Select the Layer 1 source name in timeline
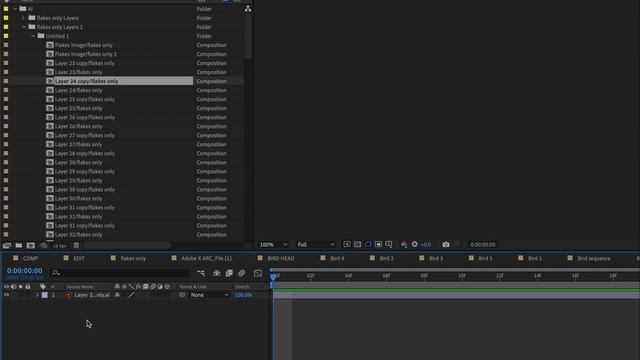Viewport: 640px width, 360px height. coord(92,295)
